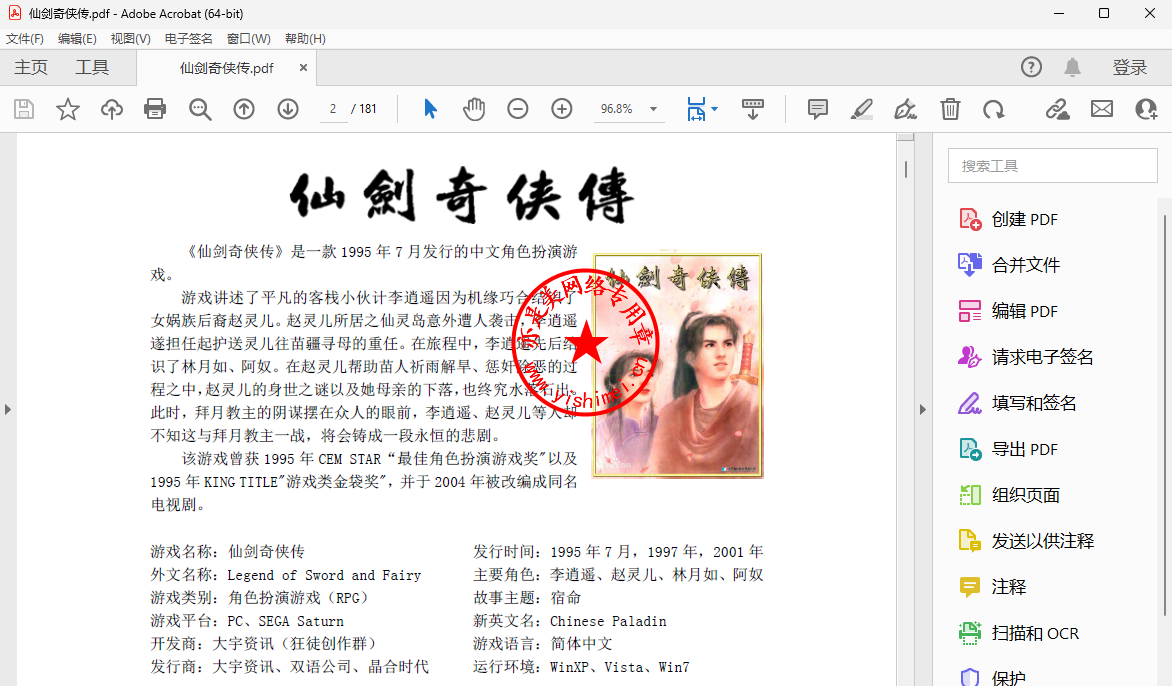Image resolution: width=1172 pixels, height=686 pixels.
Task: Choose the Highlight text tool
Action: 862,109
